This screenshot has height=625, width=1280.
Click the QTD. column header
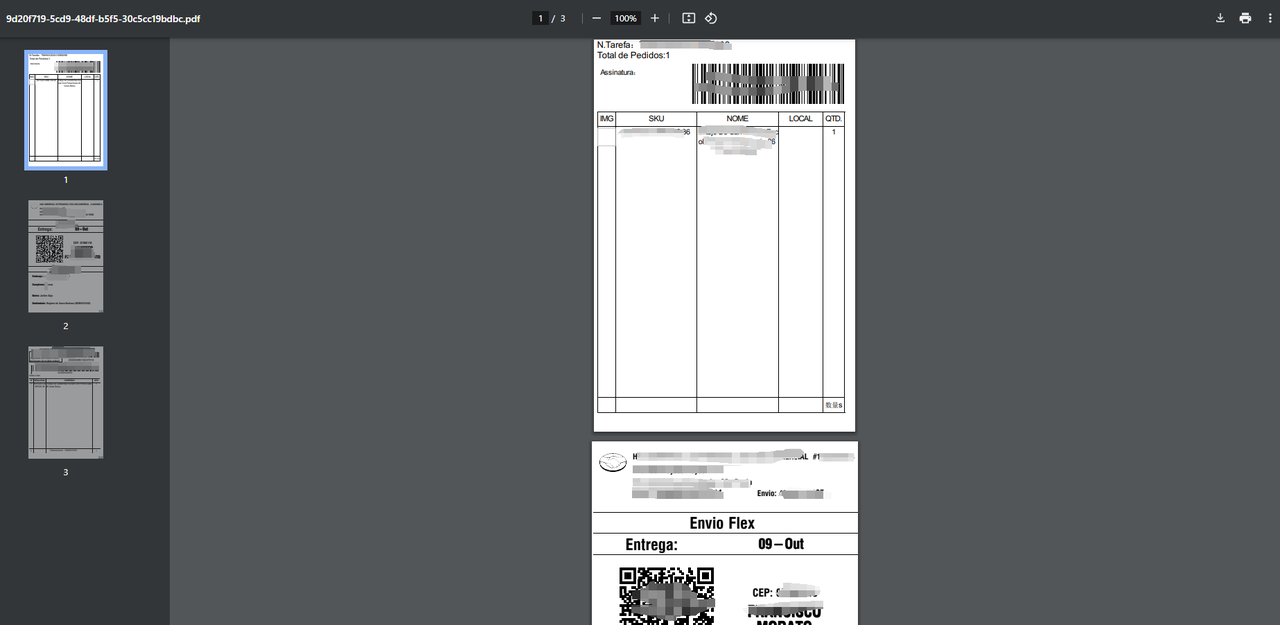click(x=833, y=119)
